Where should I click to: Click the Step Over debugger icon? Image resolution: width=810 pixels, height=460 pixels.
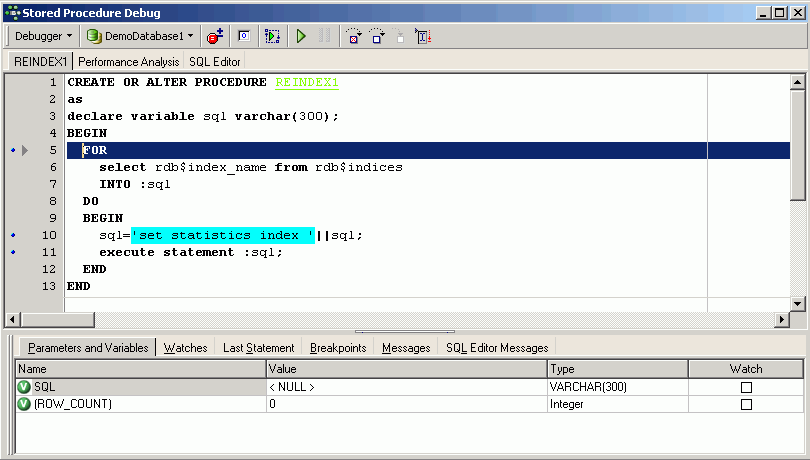coord(376,36)
